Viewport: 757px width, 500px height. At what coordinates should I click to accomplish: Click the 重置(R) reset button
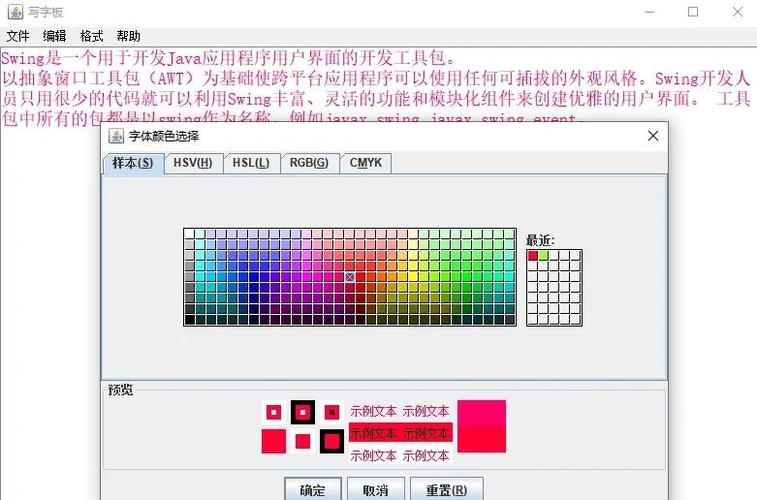pos(447,489)
